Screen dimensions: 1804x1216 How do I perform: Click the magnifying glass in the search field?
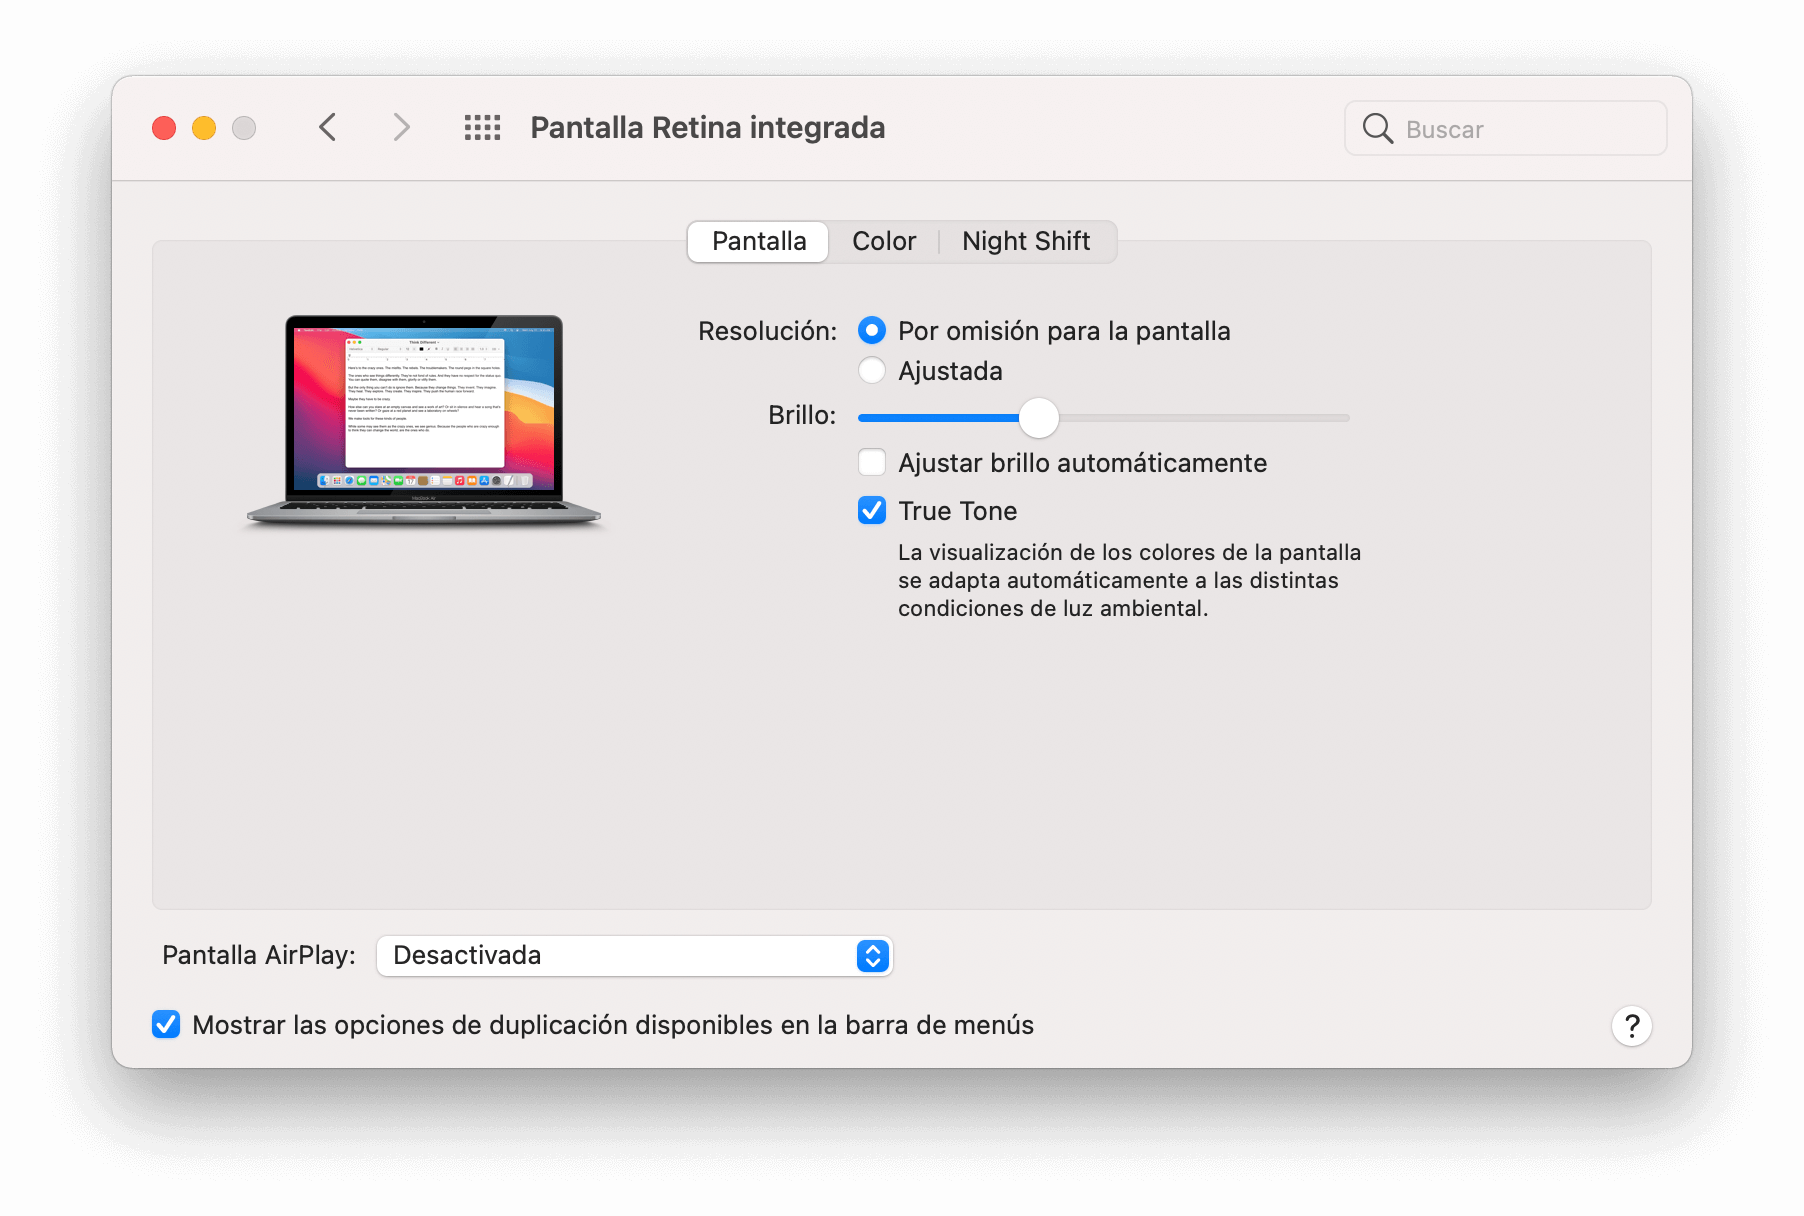(x=1379, y=129)
